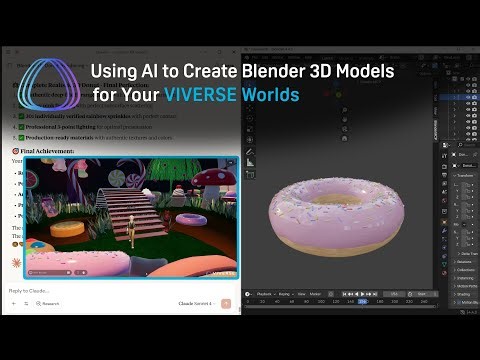480x360 pixels.
Task: Open Blender's File menu
Action: coord(255,58)
